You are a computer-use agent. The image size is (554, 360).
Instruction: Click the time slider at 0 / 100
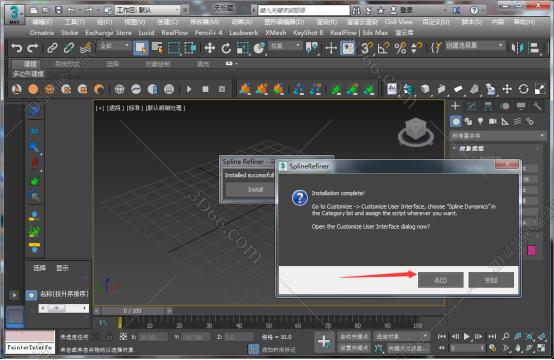(132, 311)
